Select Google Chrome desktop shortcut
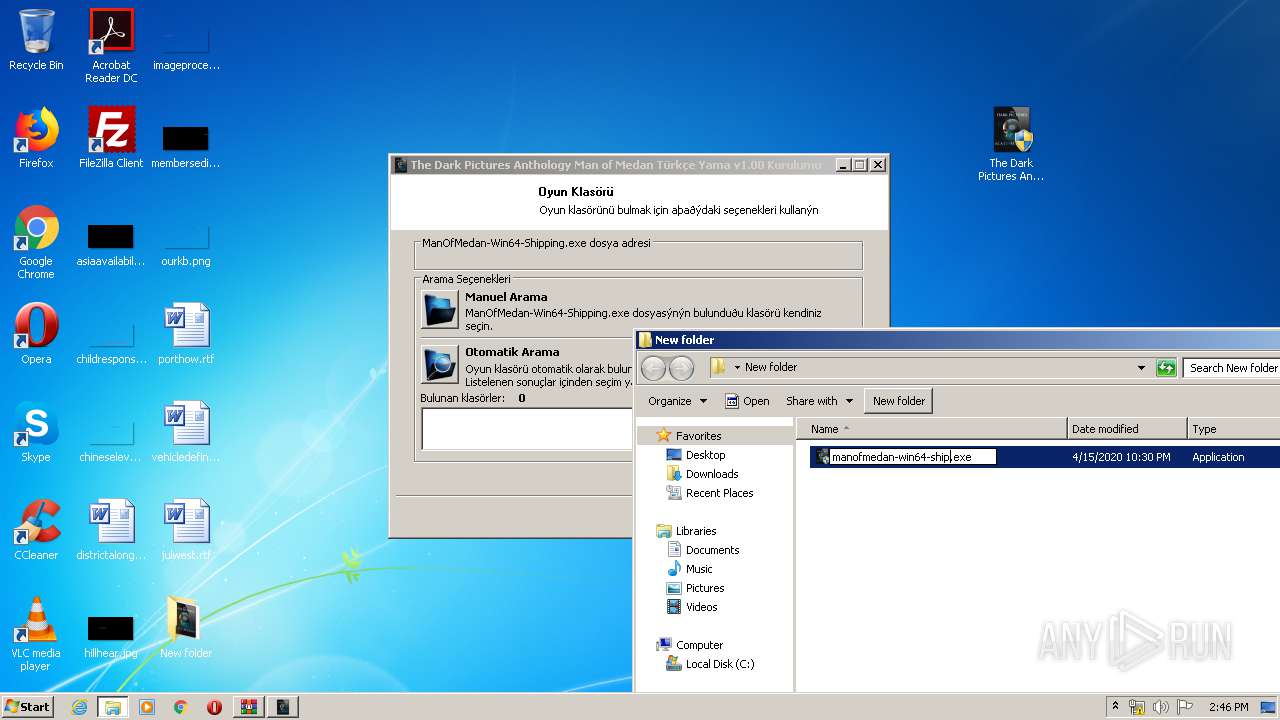Screen dimensions: 1280x720 [x=36, y=243]
